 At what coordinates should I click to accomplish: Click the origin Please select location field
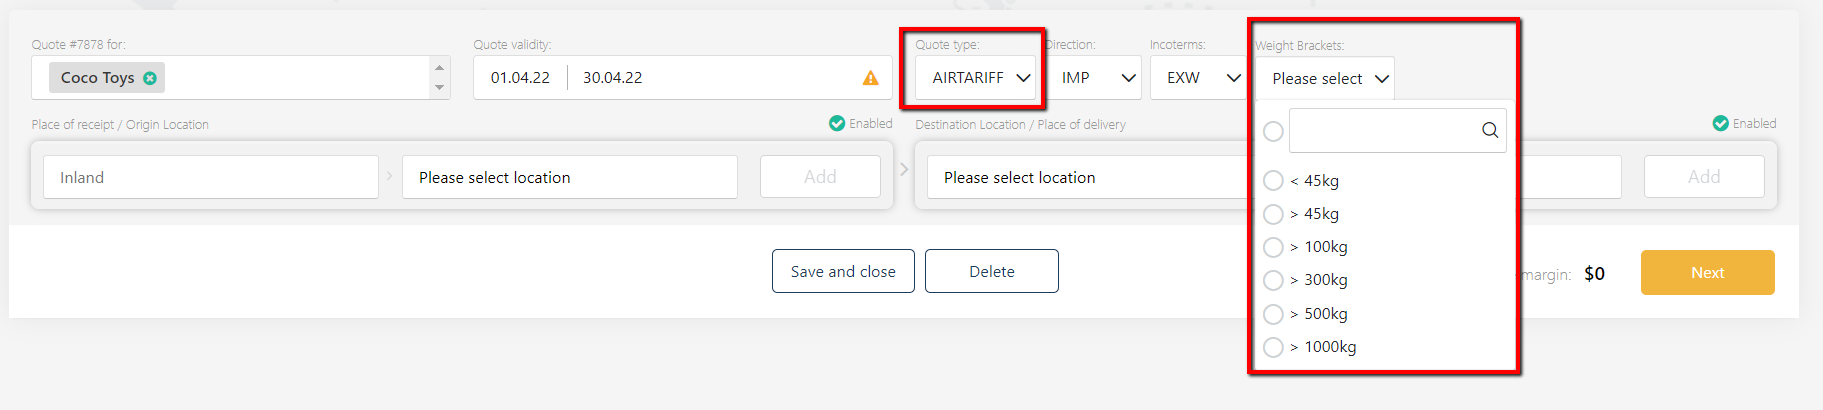click(570, 177)
